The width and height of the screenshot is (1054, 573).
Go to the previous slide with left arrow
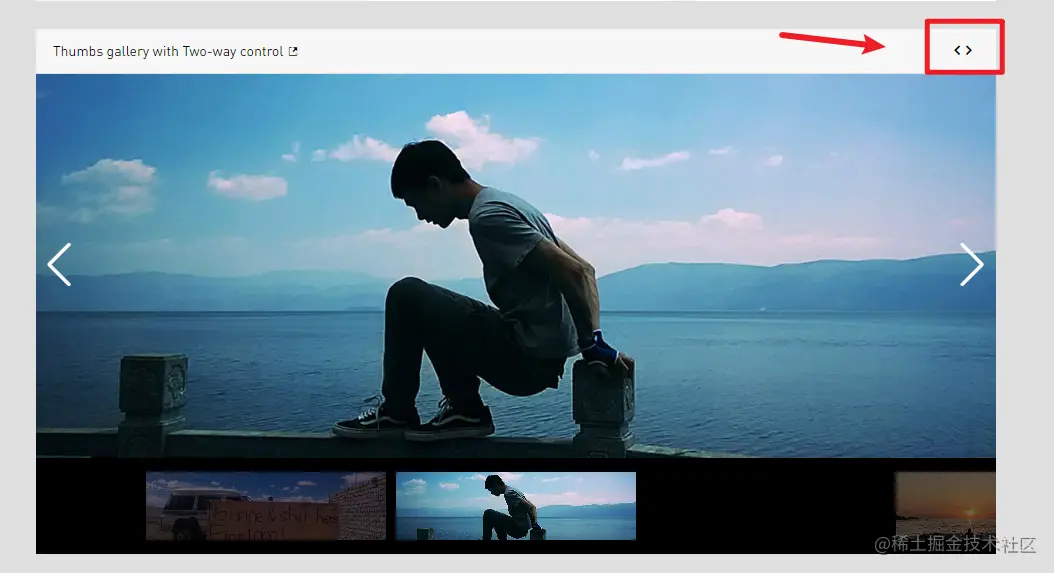tap(59, 264)
